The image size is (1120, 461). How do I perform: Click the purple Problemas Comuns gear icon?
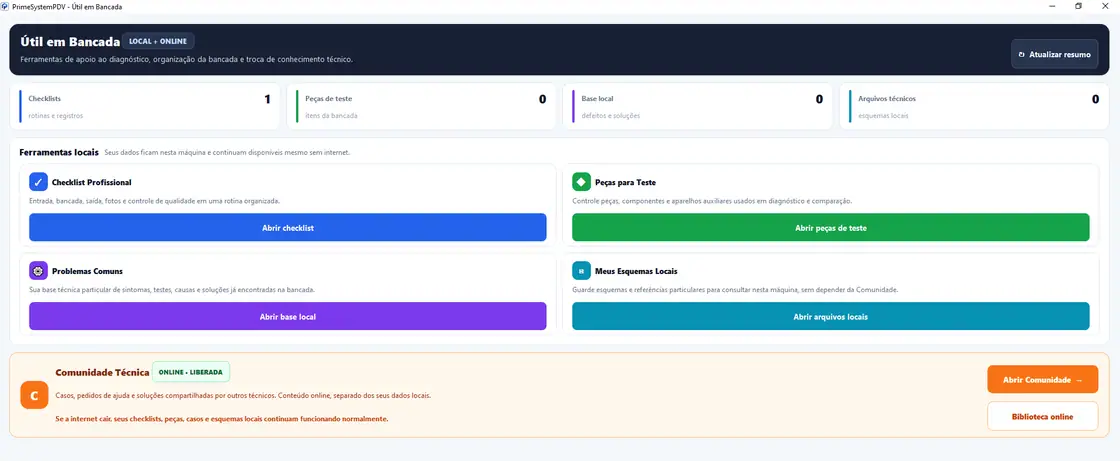pos(39,271)
